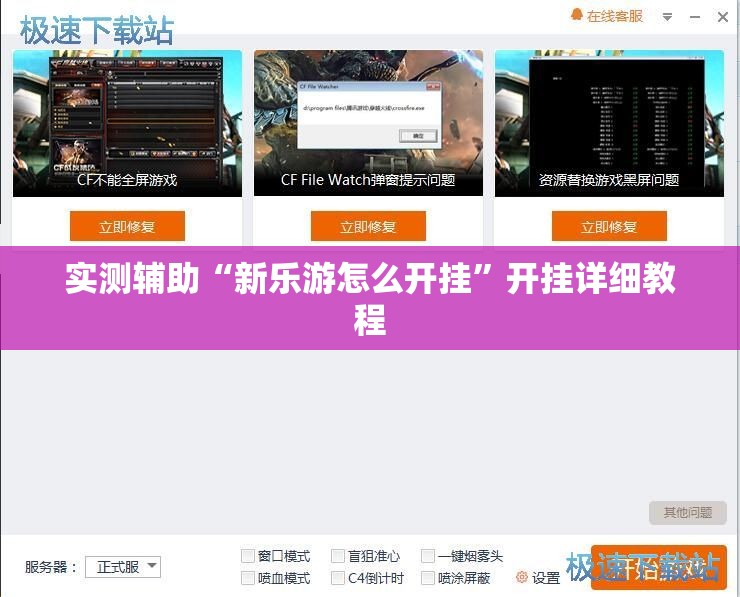Expand the 服务器 正式服 dropdown
Screen dimensions: 740x597
coord(123,567)
